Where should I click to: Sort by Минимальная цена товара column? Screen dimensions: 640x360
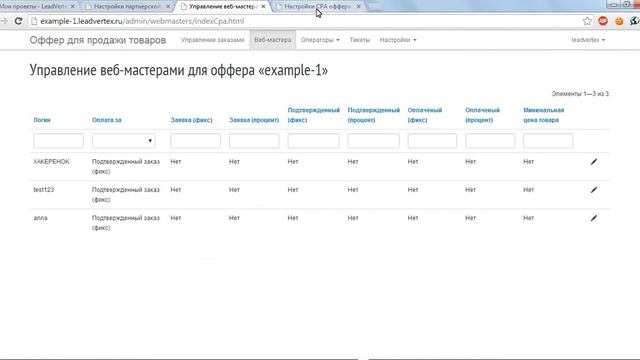(544, 115)
